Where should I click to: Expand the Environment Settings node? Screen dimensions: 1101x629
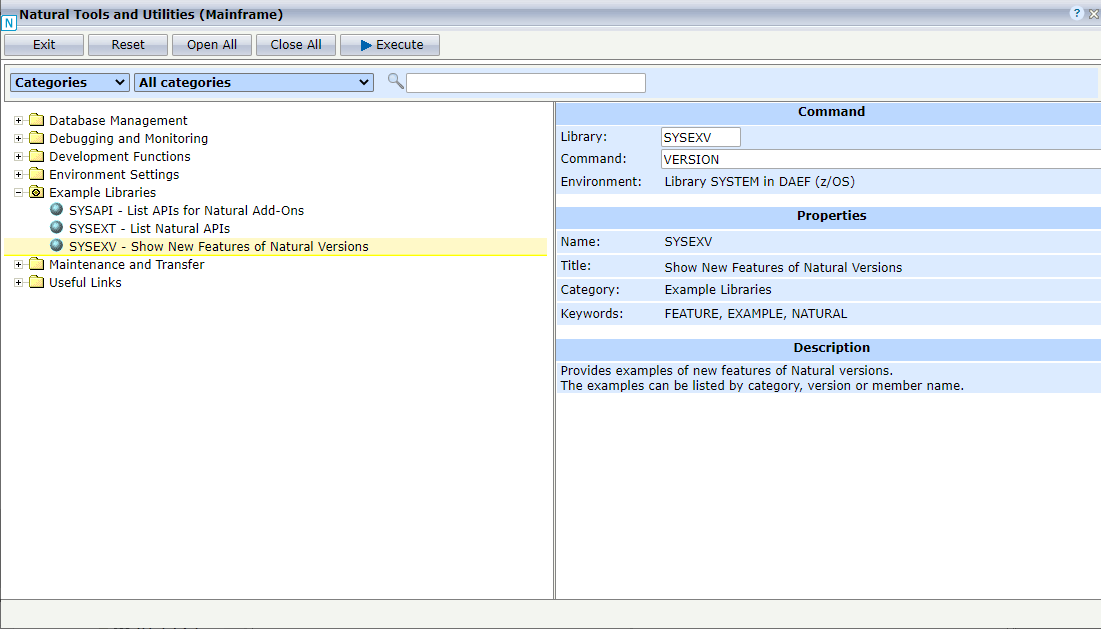[17, 174]
